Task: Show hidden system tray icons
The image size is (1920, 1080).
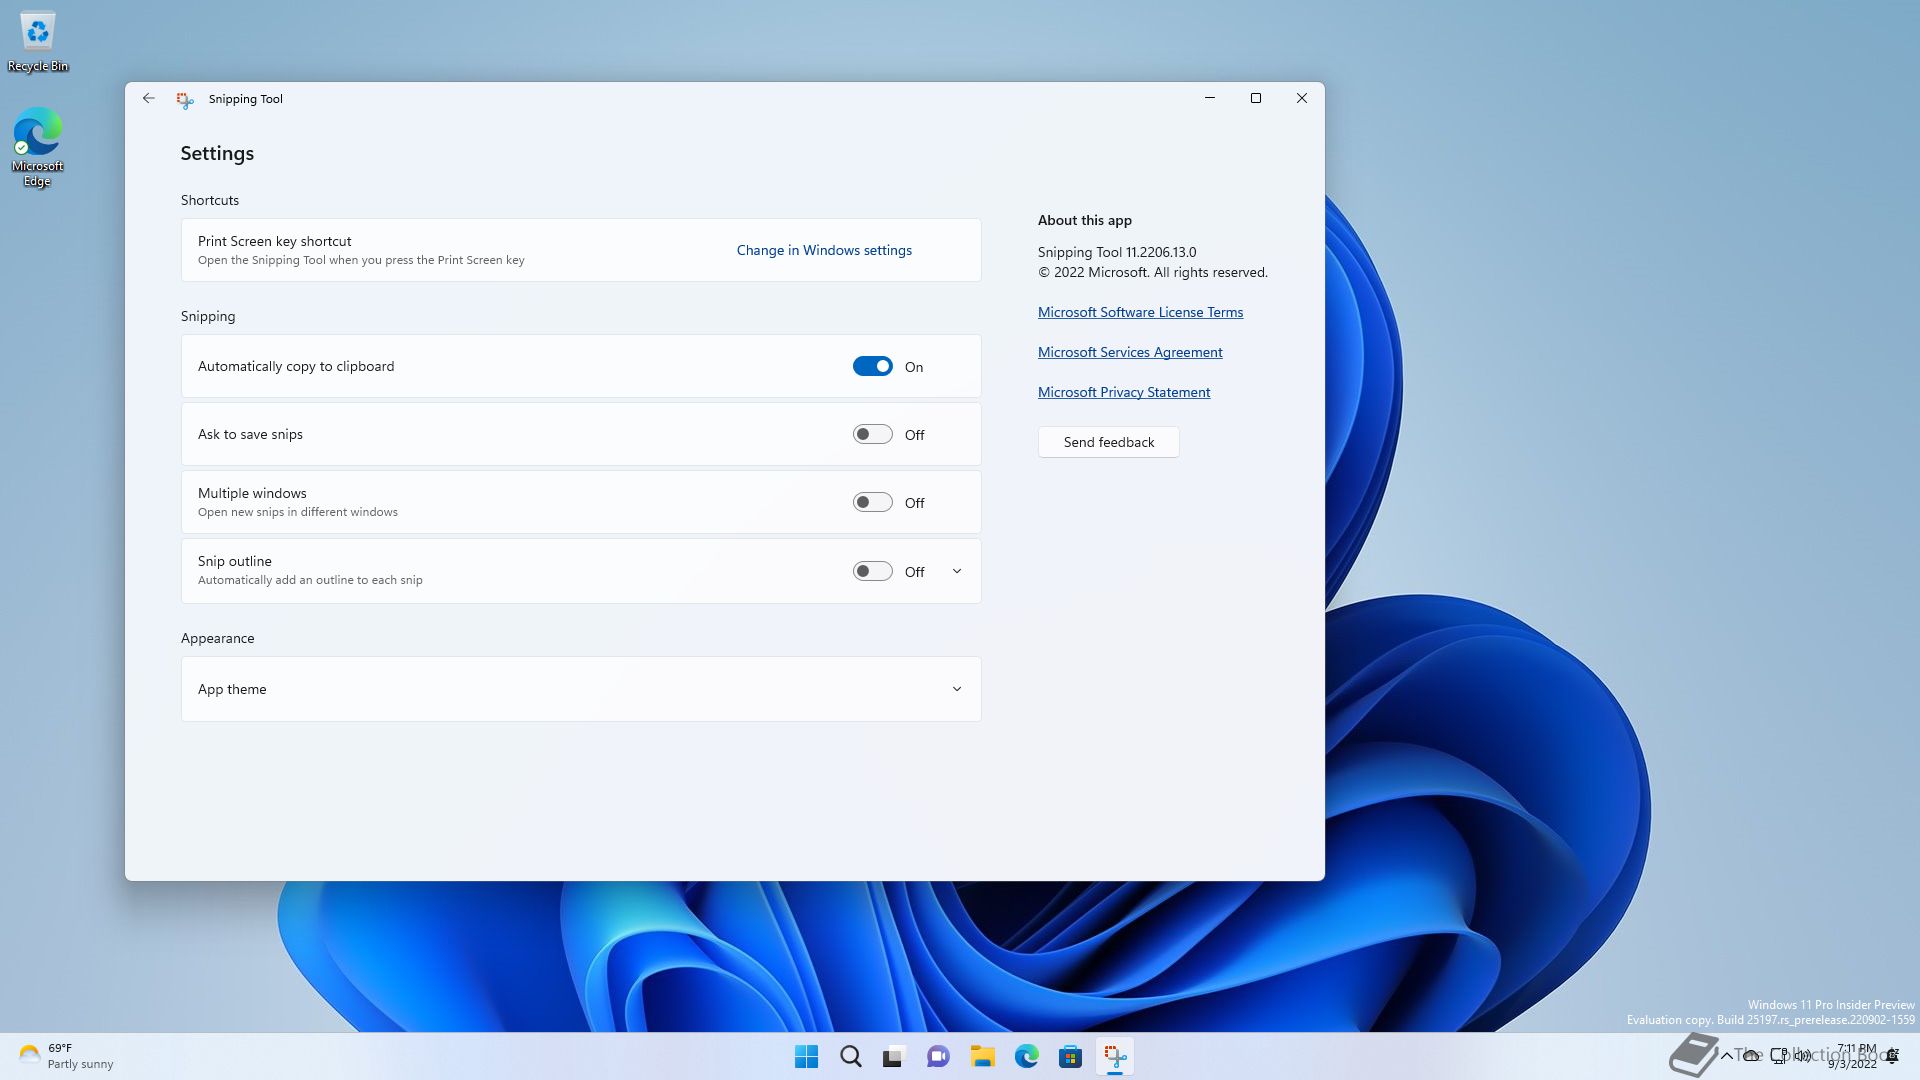Action: (1726, 1056)
